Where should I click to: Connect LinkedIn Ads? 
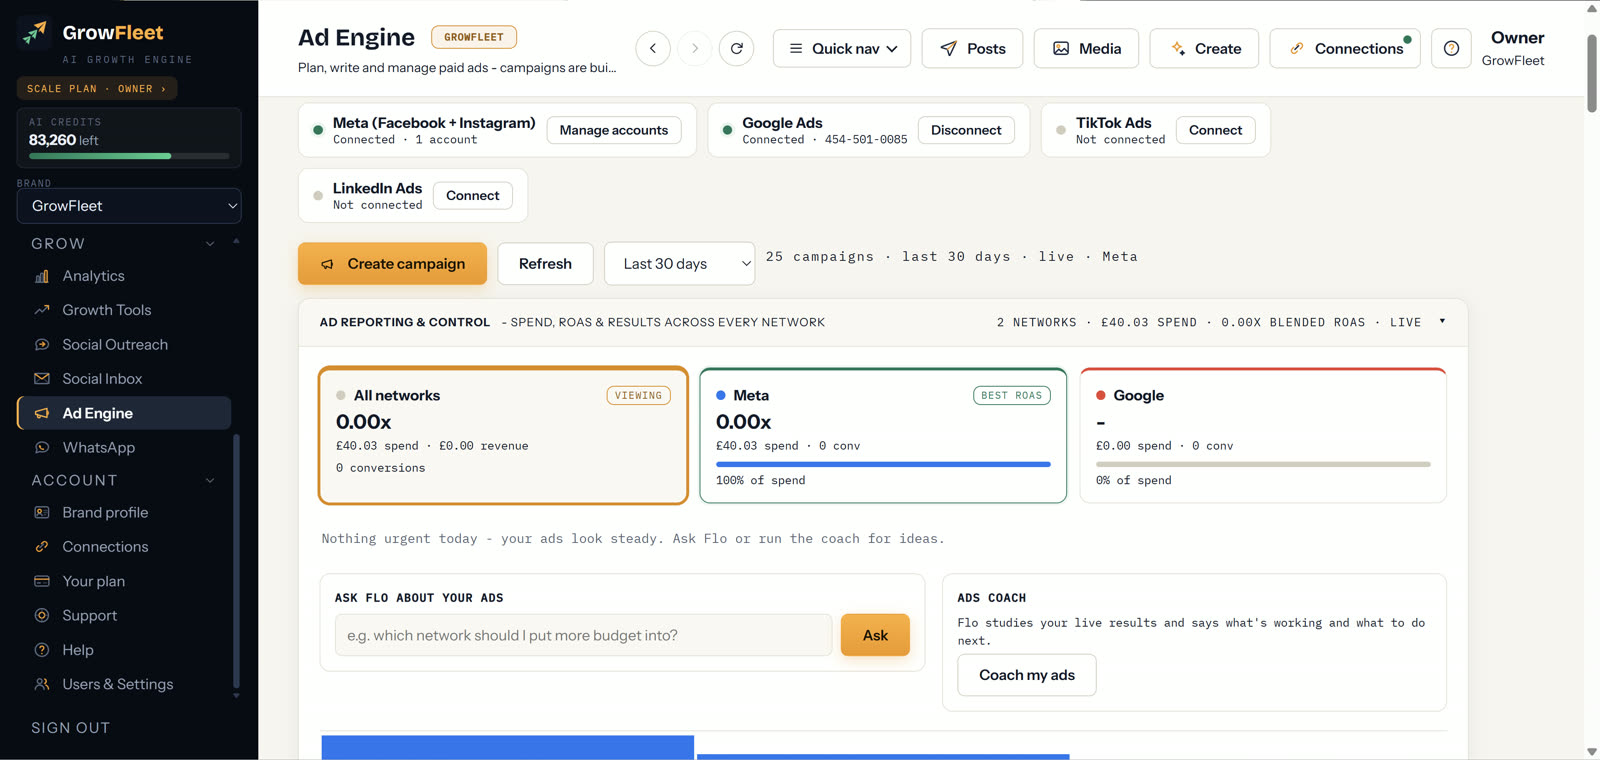pyautogui.click(x=473, y=196)
